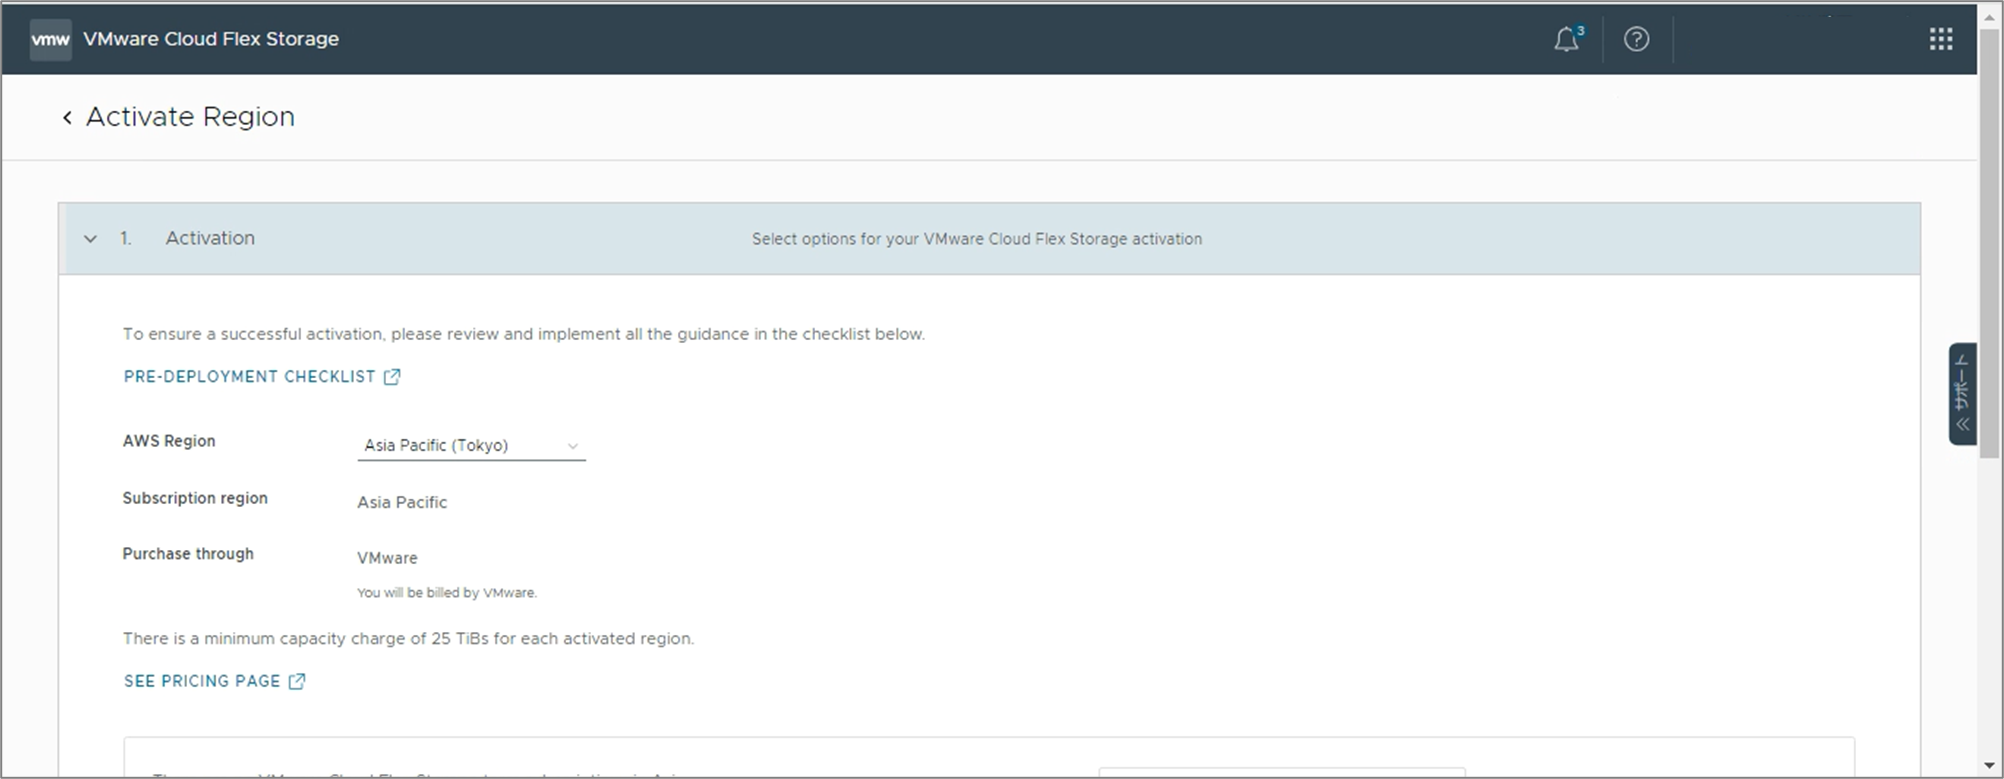Click the scrollbar down arrow
Viewport: 2004px width, 779px height.
click(x=1990, y=767)
